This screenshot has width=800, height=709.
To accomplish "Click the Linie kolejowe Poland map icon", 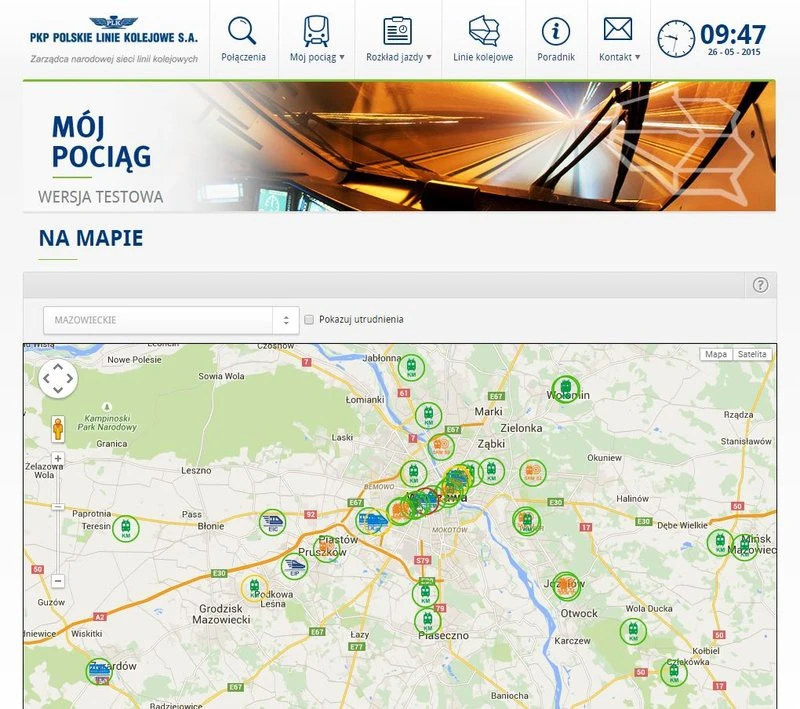I will tap(483, 31).
